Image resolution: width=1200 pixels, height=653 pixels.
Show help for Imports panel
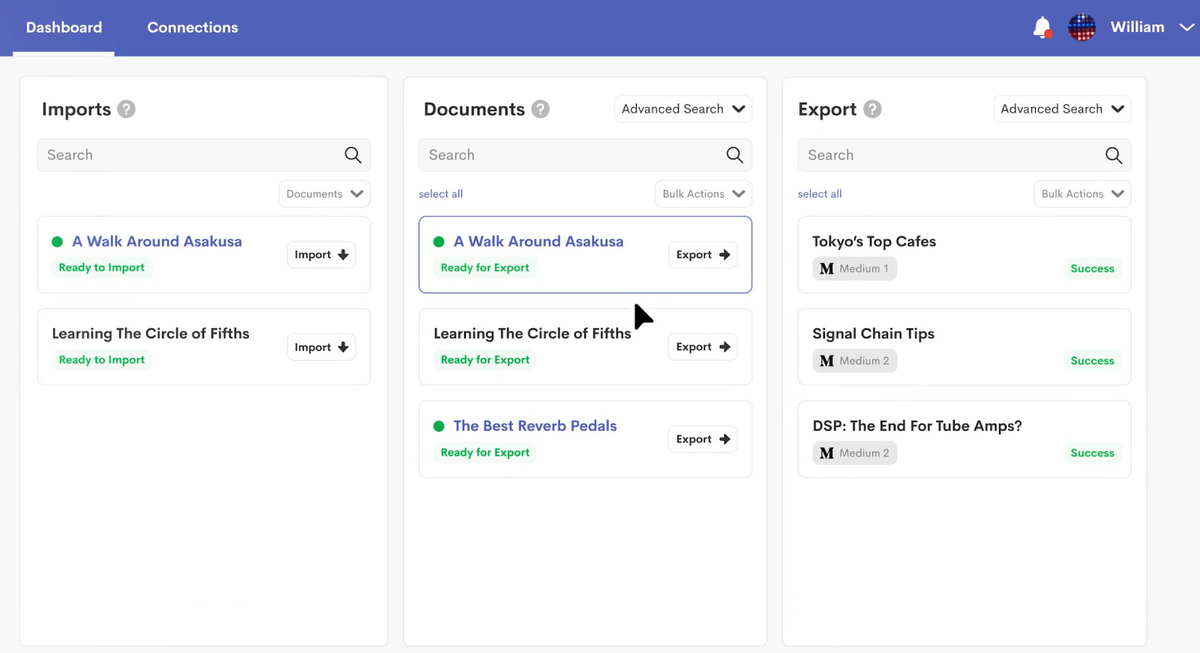(126, 109)
